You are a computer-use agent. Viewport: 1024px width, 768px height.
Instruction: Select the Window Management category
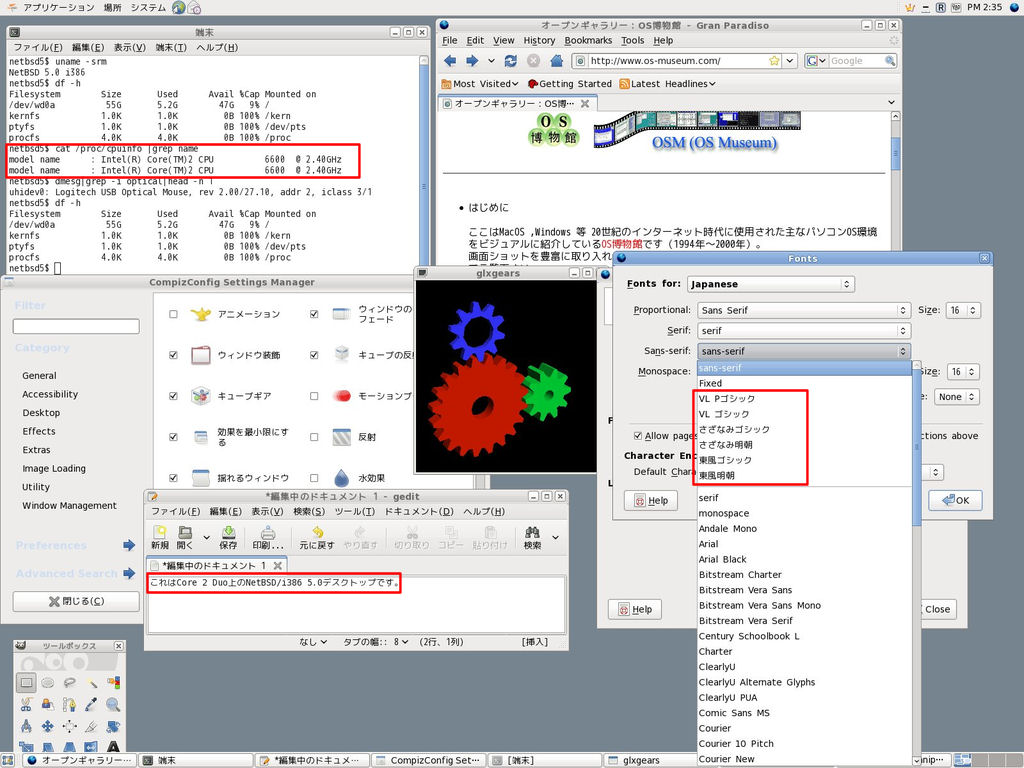click(69, 505)
